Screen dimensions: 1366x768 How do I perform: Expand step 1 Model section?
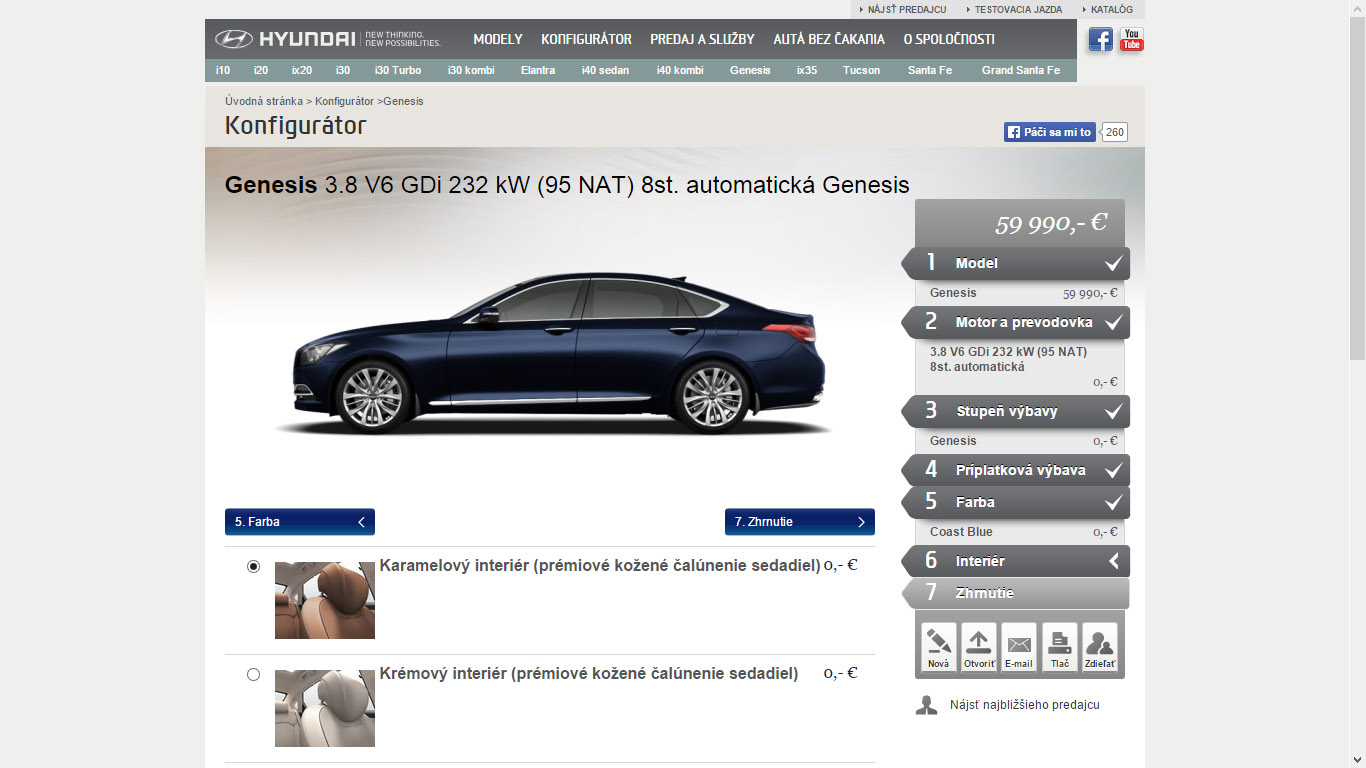(1016, 264)
